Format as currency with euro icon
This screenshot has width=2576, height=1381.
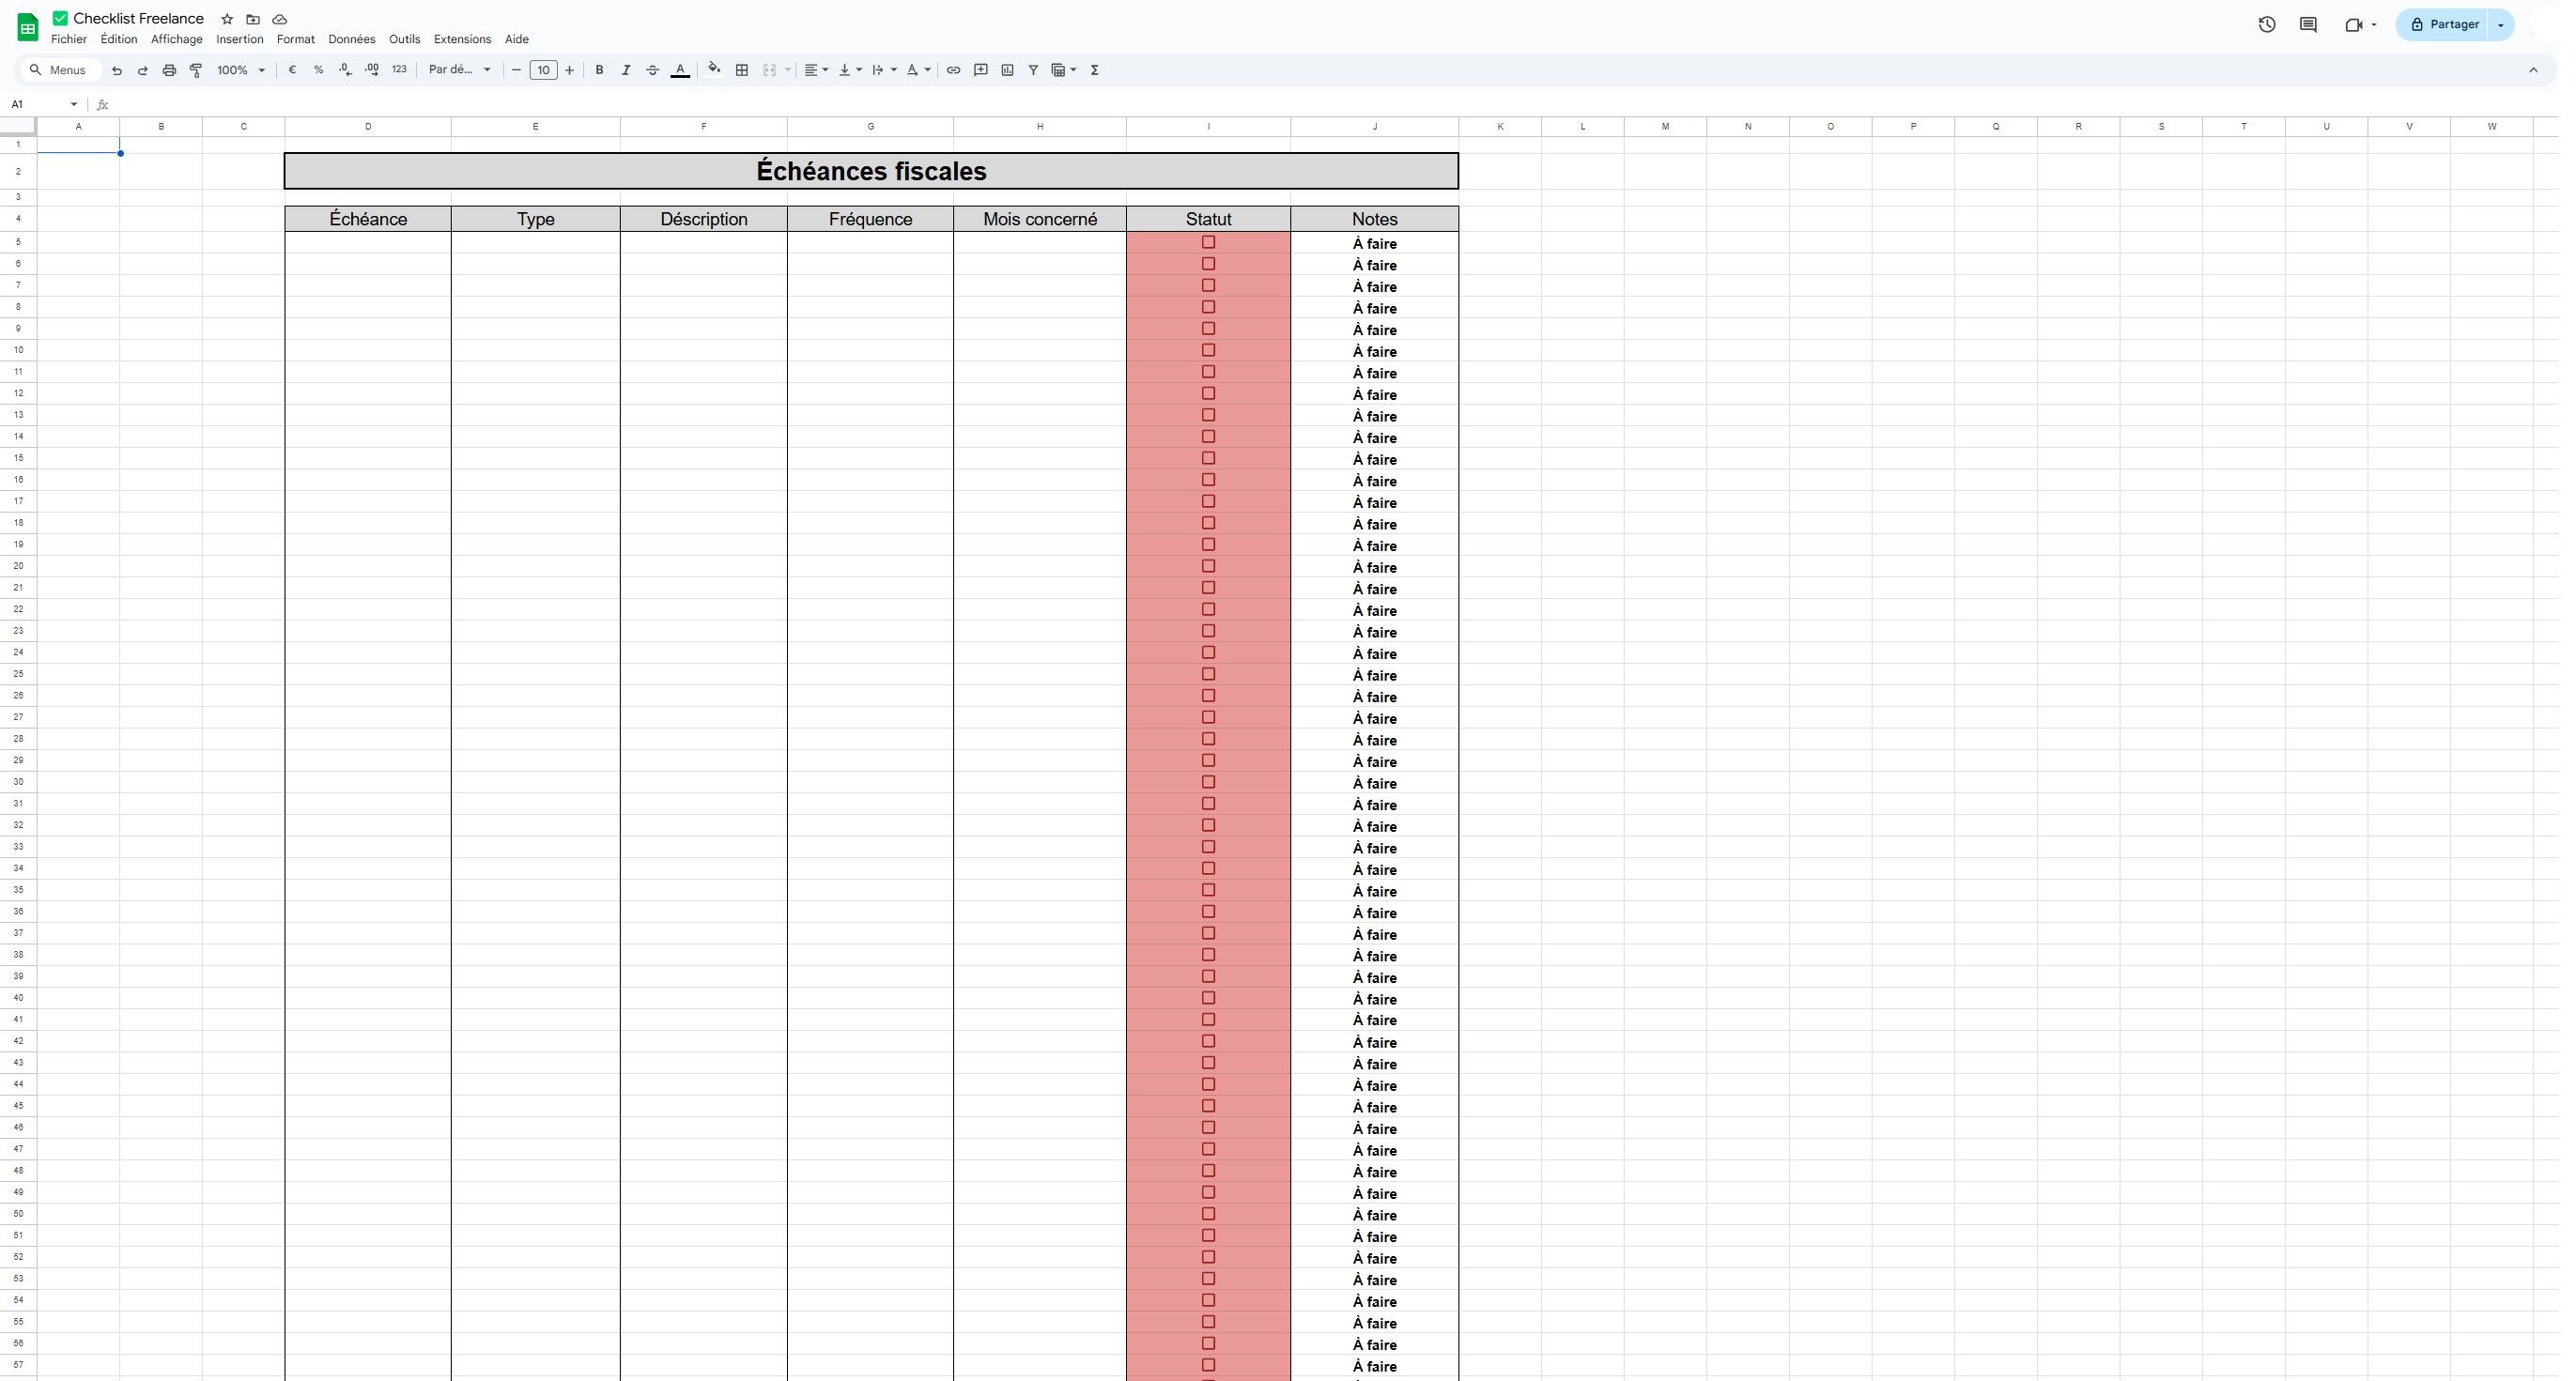292,70
